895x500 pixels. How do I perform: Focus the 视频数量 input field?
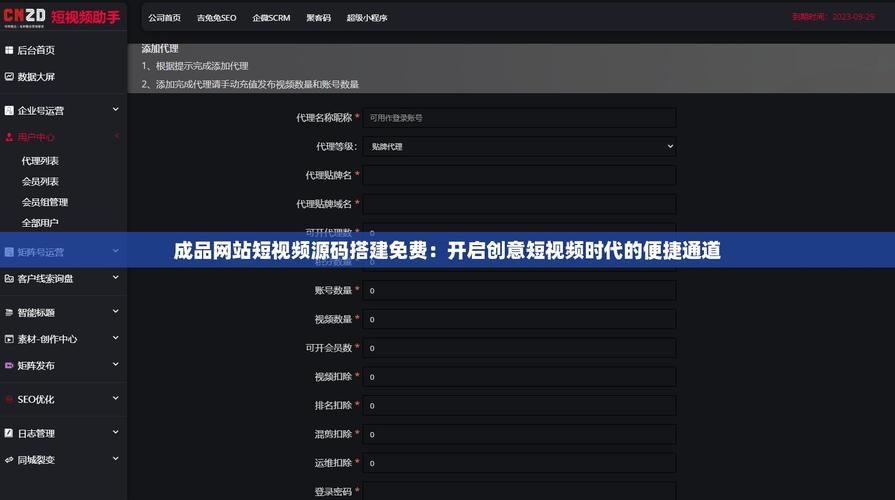coord(519,319)
